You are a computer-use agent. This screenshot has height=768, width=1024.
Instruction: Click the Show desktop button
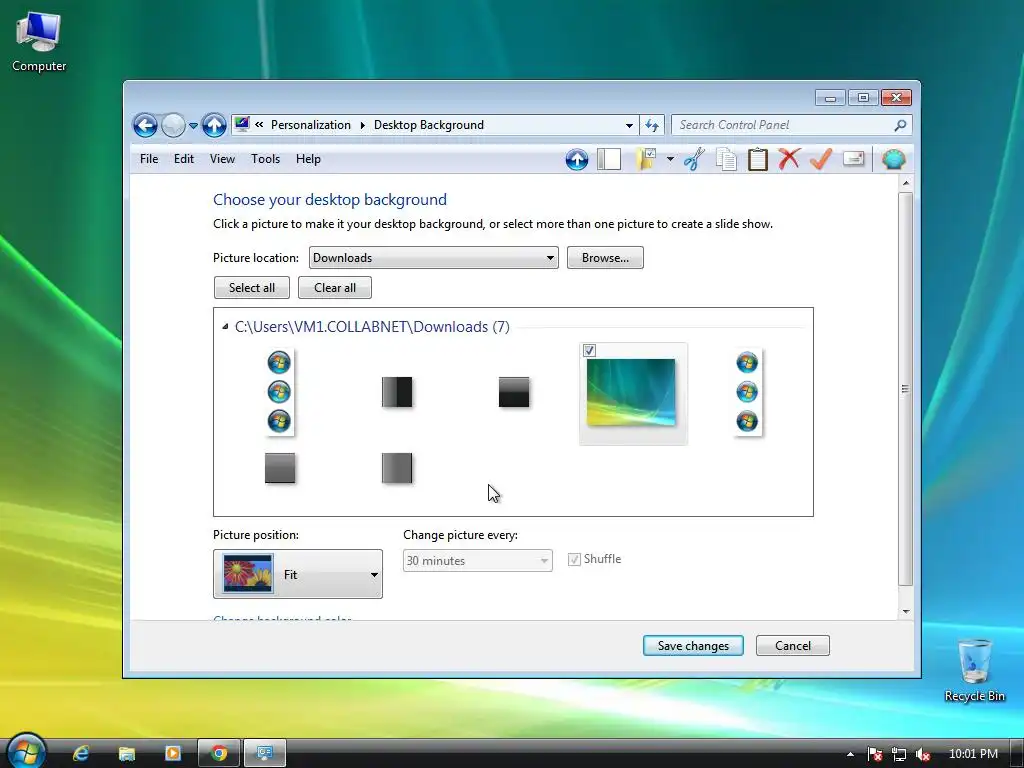[1017, 754]
